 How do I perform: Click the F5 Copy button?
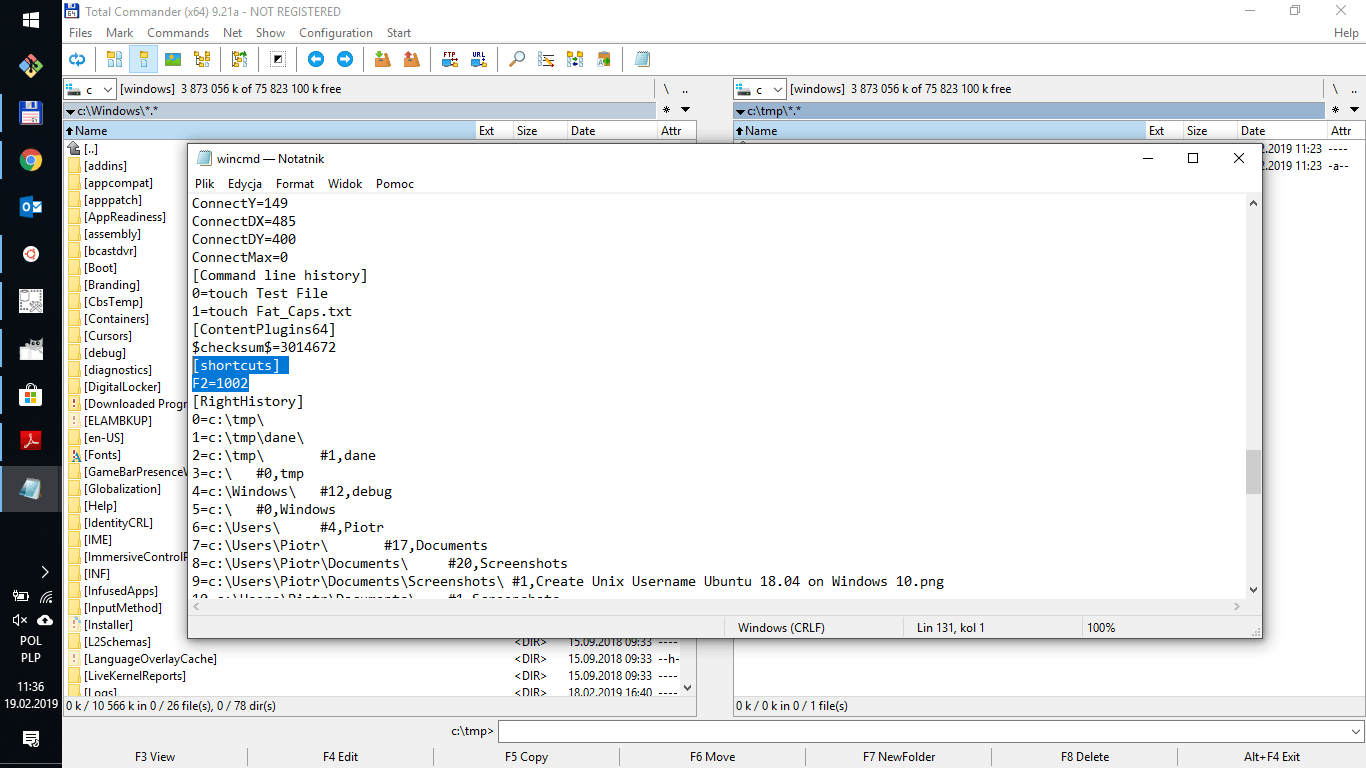pyautogui.click(x=526, y=757)
